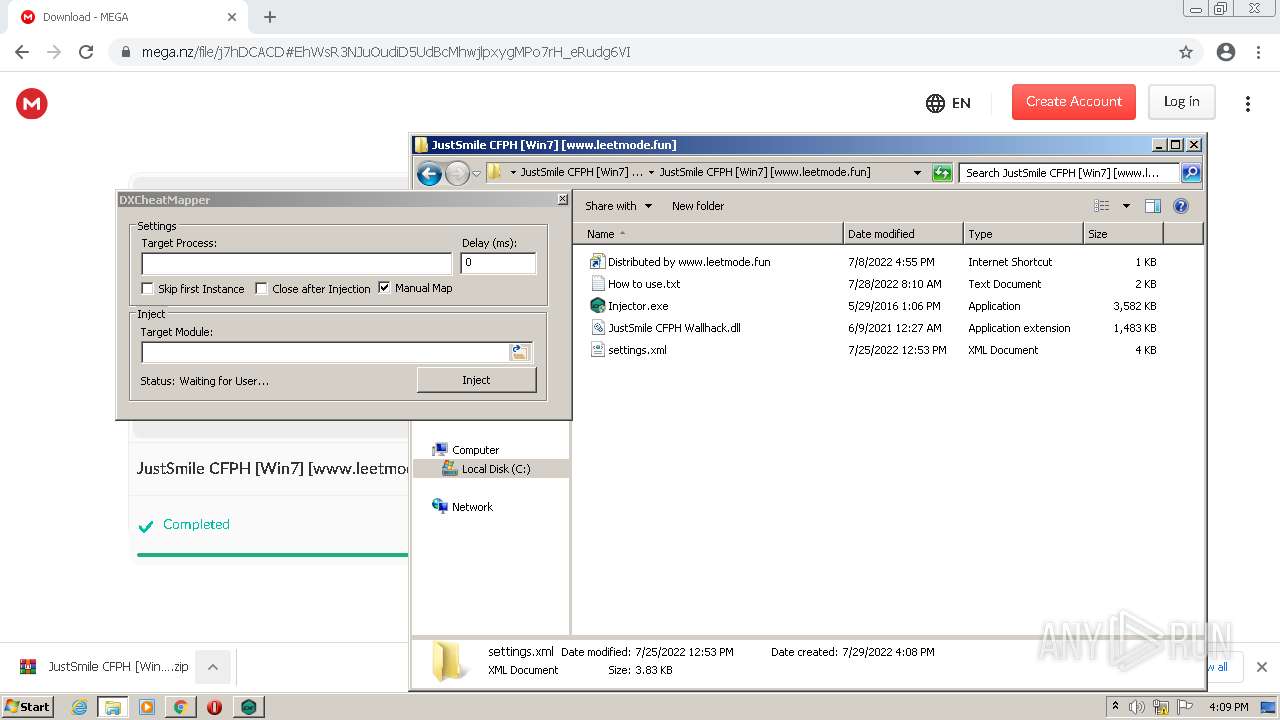Open the views dropdown arrow
Image resolution: width=1280 pixels, height=720 pixels.
pyautogui.click(x=1126, y=206)
